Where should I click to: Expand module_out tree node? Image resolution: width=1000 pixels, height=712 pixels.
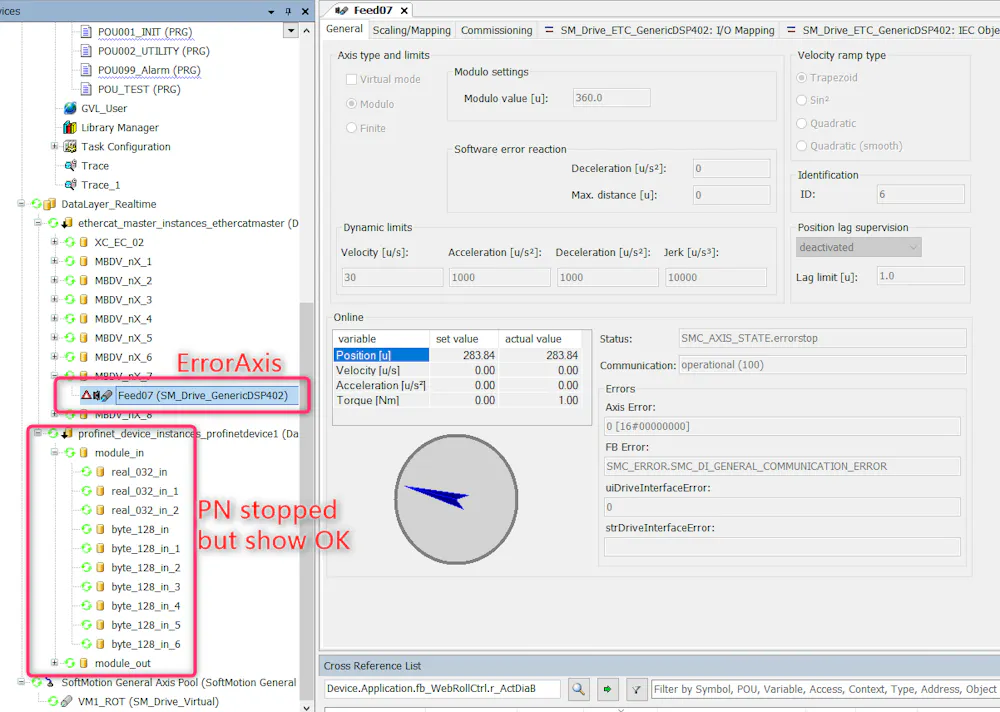(x=54, y=663)
